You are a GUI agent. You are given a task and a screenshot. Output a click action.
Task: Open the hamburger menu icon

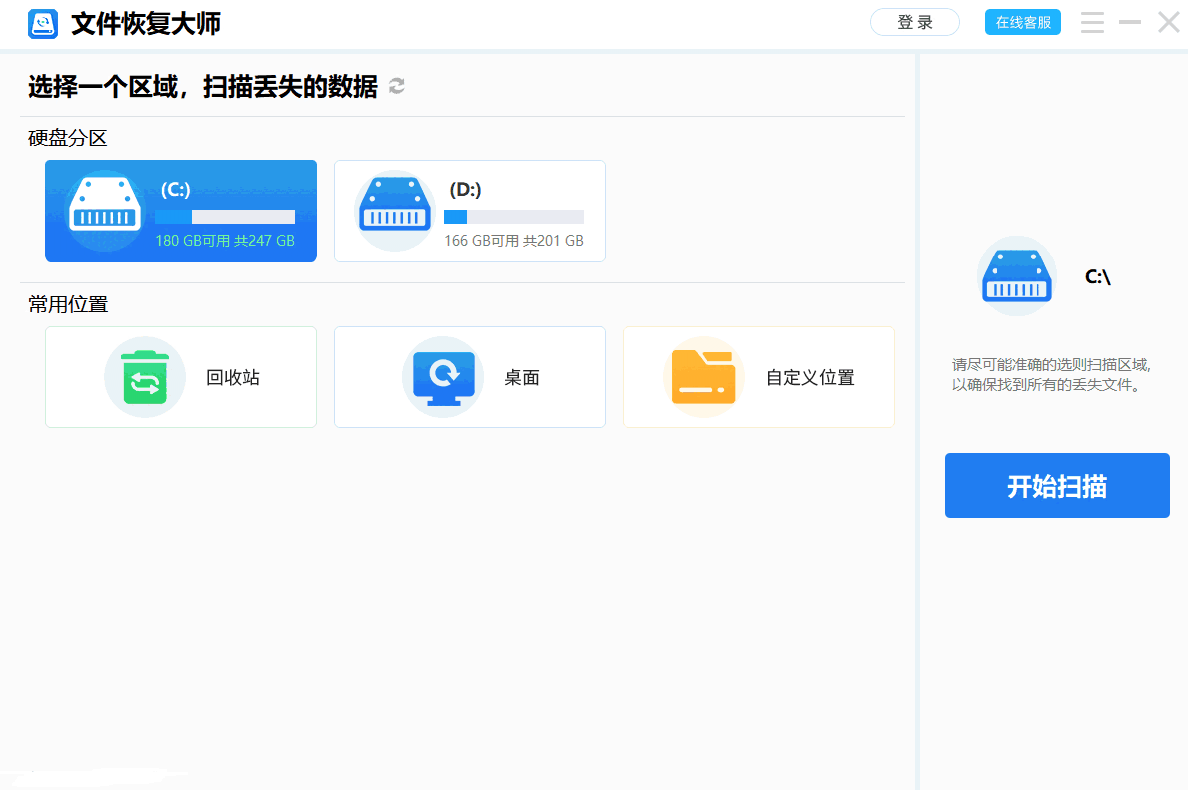coord(1092,22)
